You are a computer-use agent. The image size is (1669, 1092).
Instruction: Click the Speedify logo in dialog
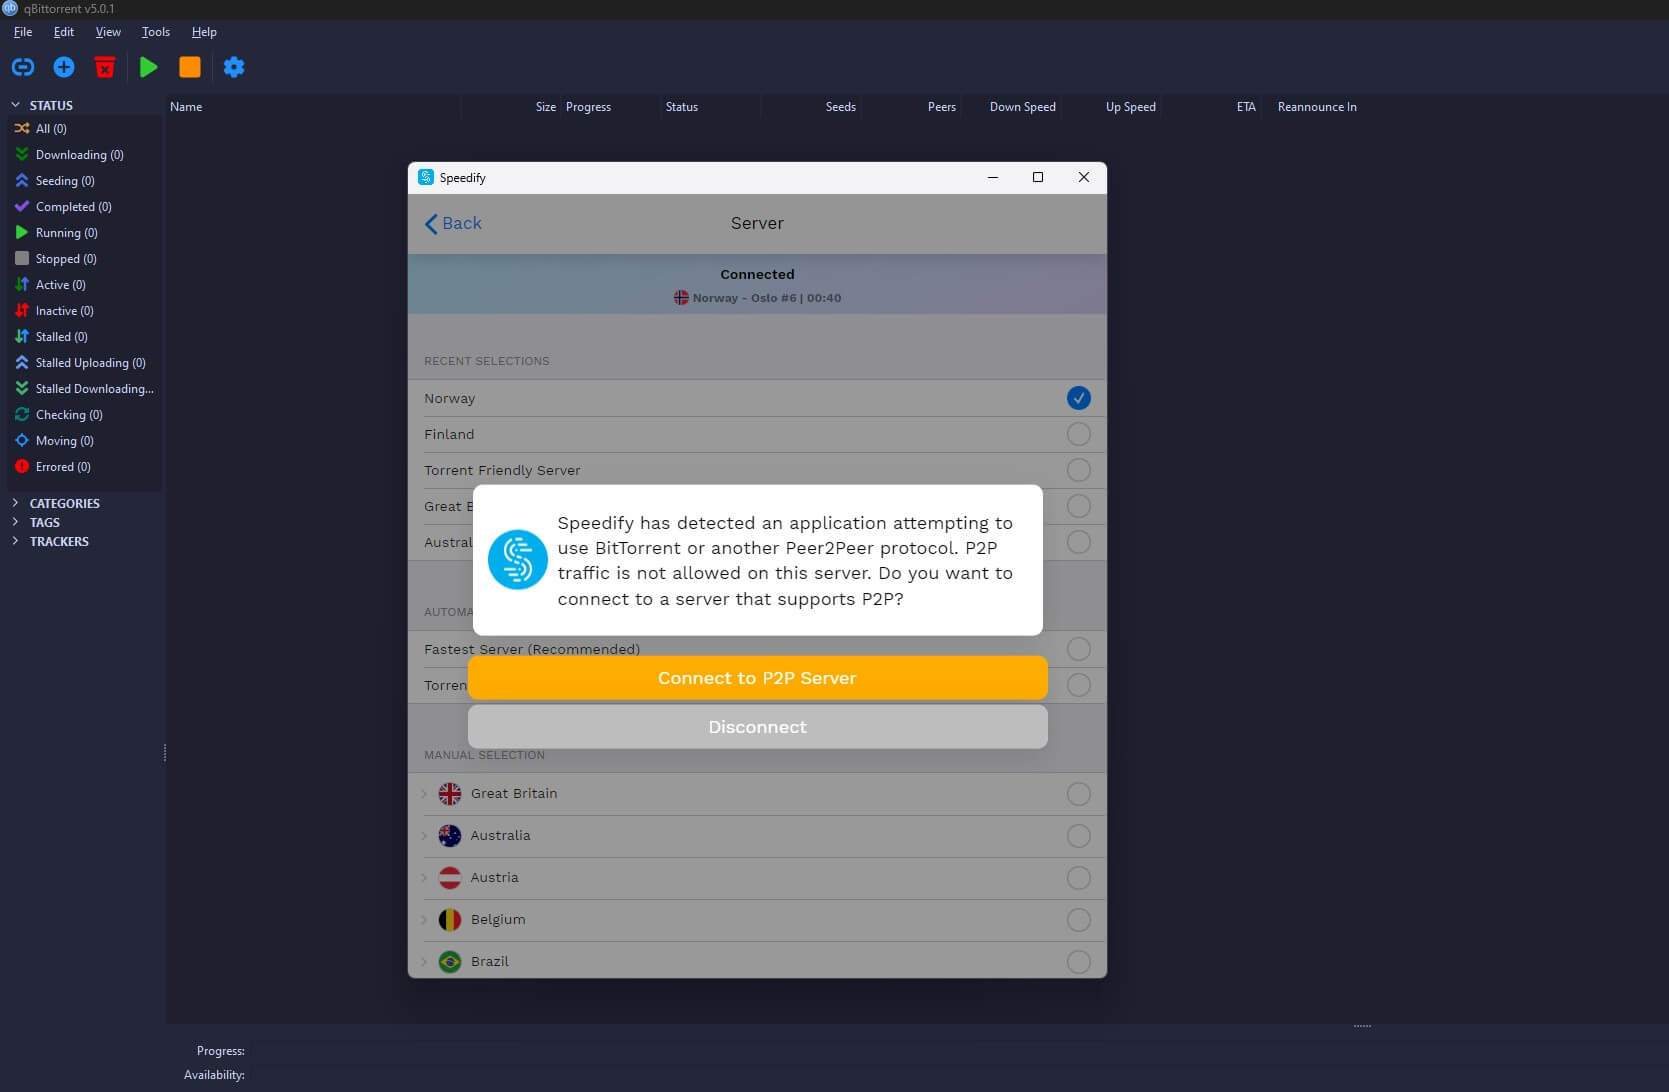tap(517, 560)
